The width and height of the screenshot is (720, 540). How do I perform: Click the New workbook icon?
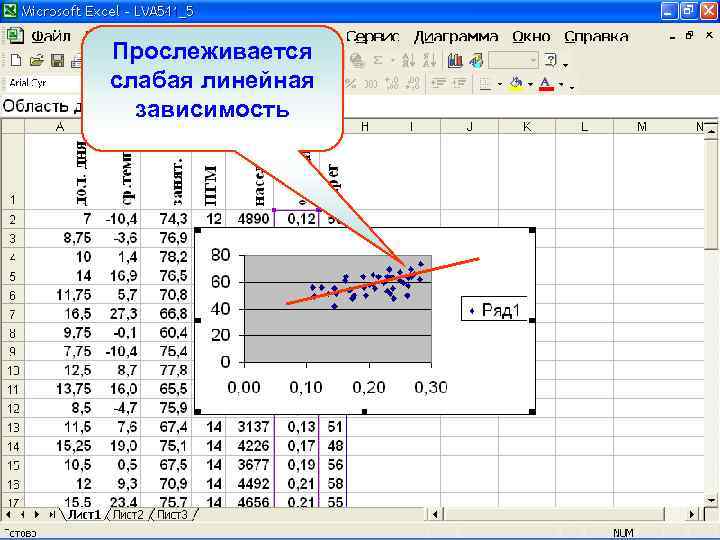[16, 60]
